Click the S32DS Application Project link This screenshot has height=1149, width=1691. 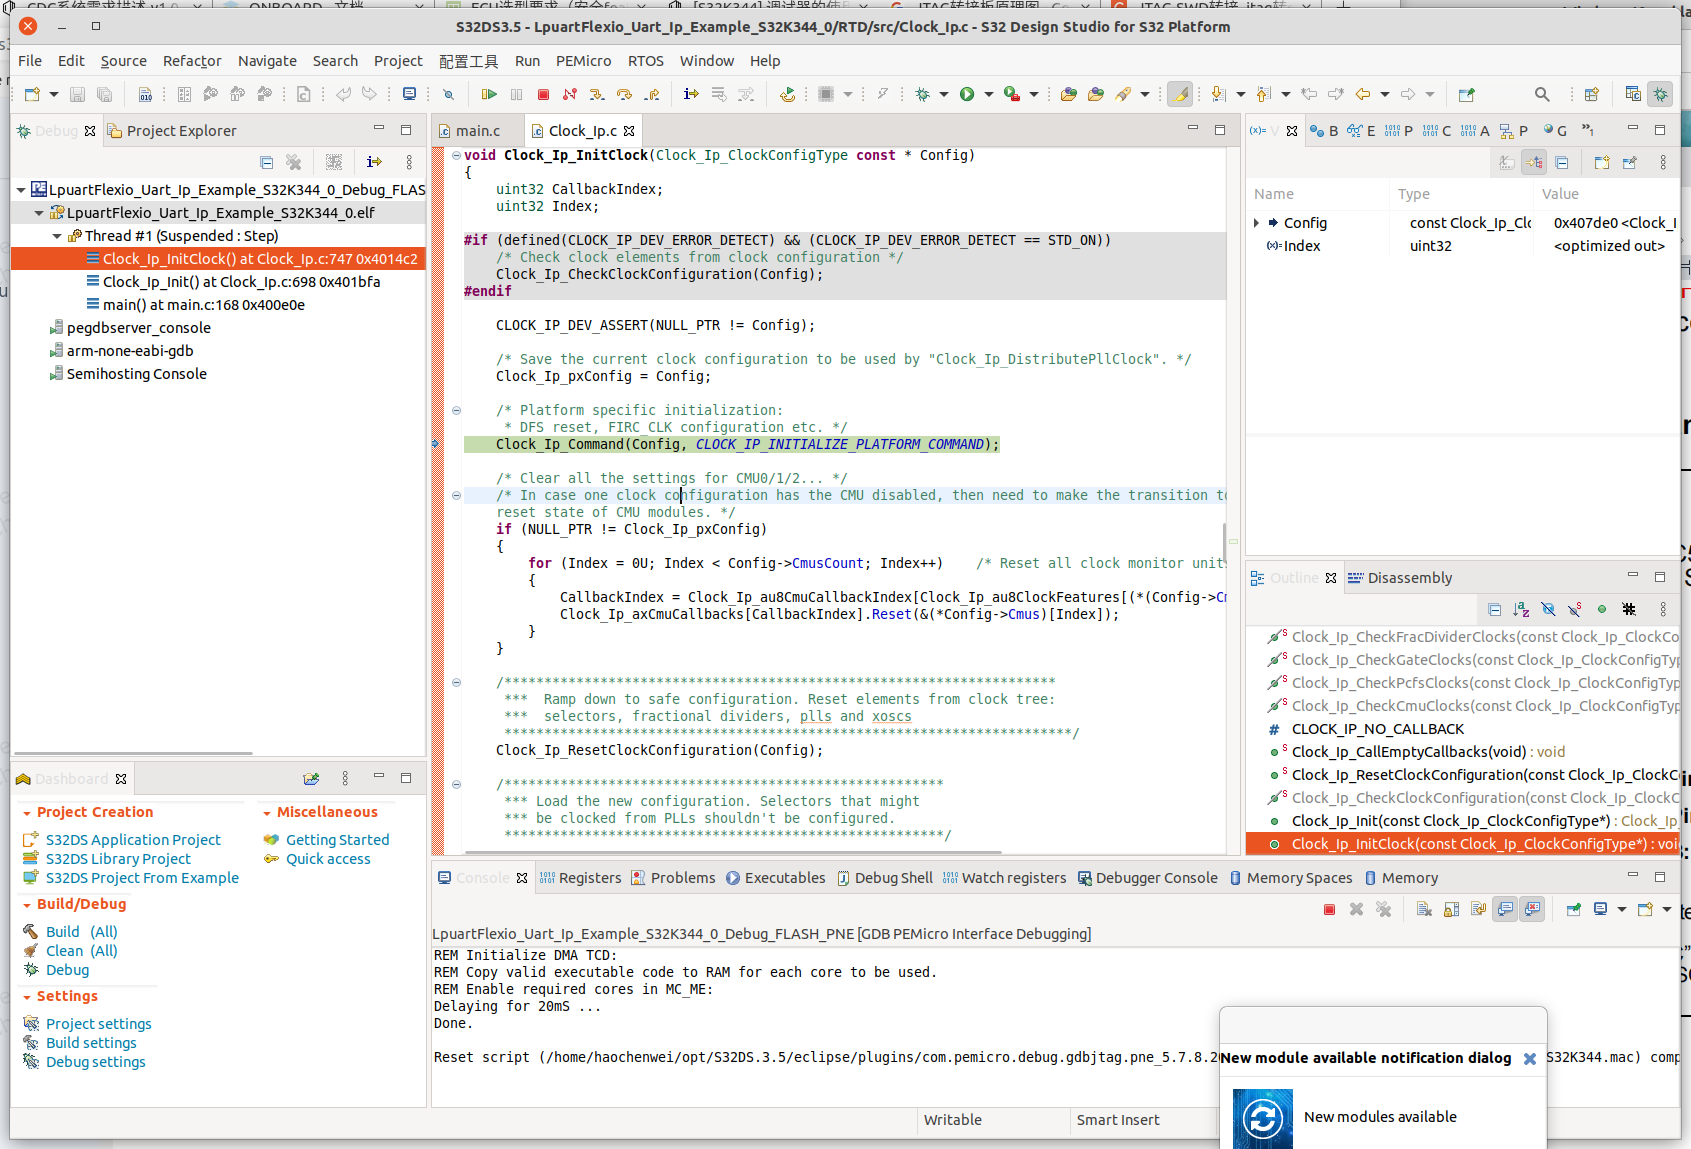coord(133,840)
